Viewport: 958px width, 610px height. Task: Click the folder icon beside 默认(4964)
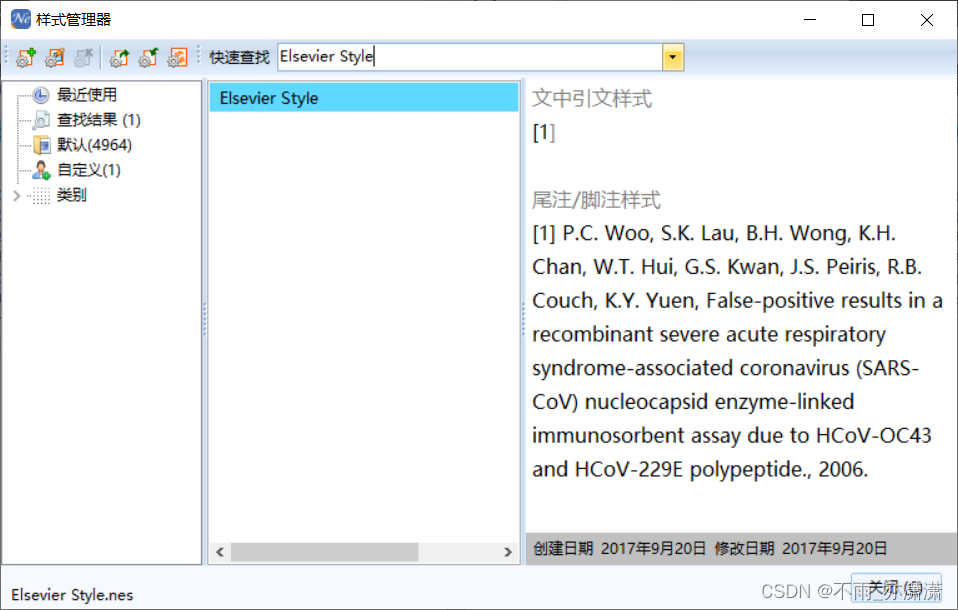[x=42, y=145]
